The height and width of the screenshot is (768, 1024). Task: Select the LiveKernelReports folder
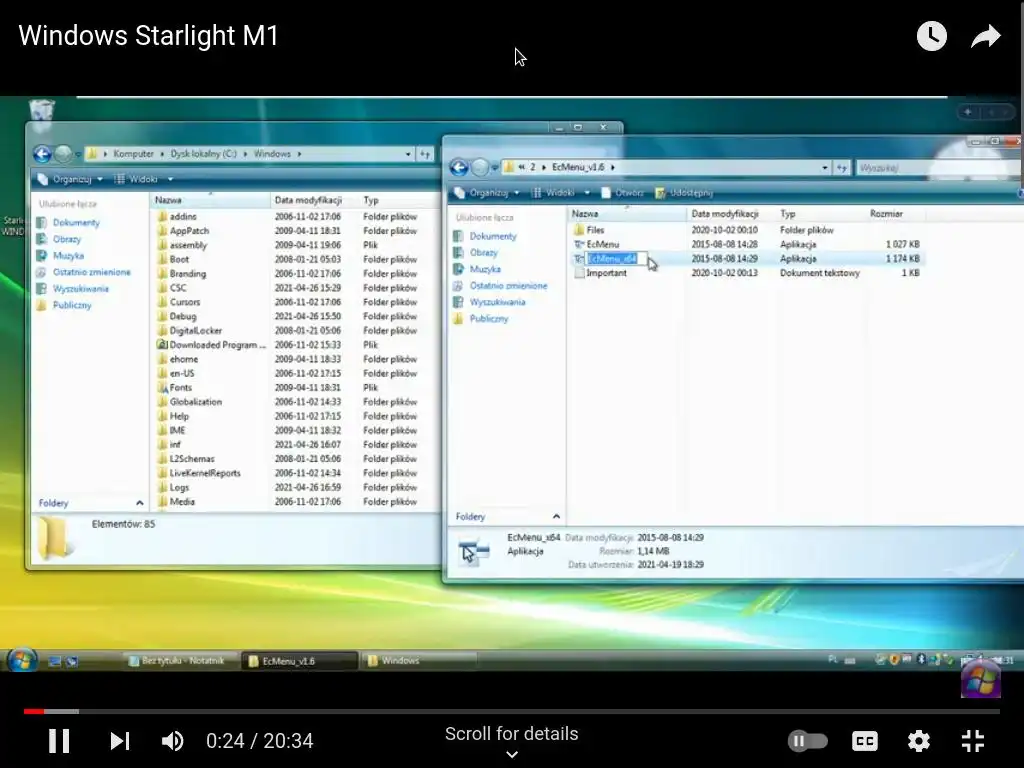pyautogui.click(x=204, y=473)
